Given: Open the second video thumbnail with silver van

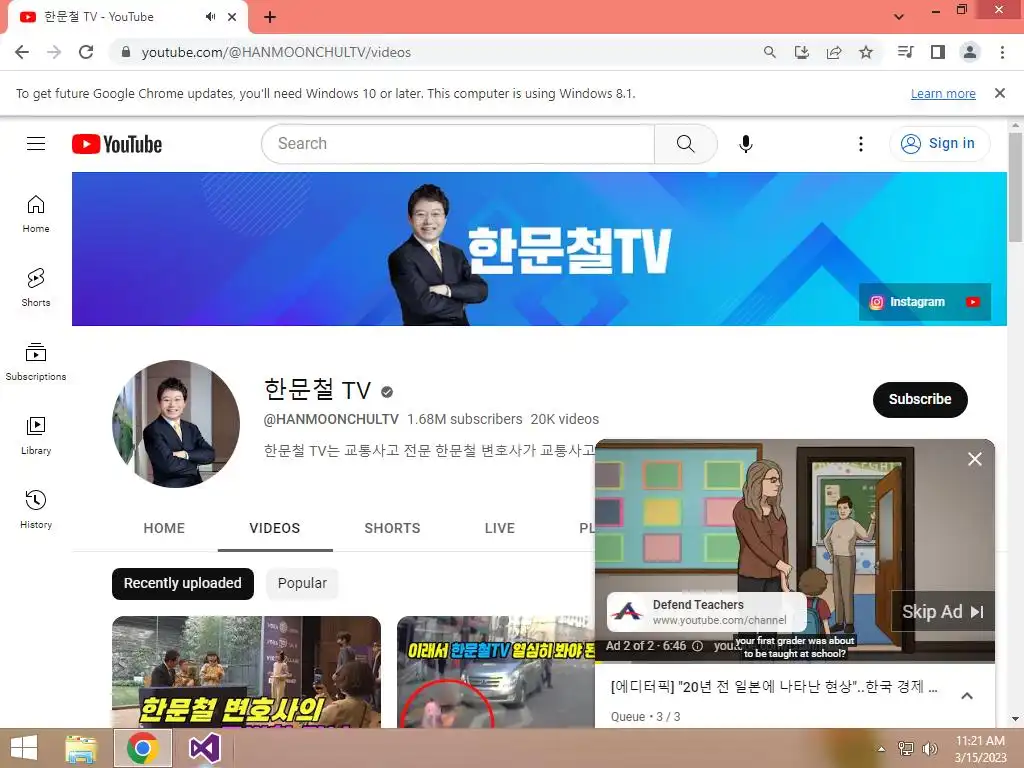Looking at the screenshot, I should point(496,671).
